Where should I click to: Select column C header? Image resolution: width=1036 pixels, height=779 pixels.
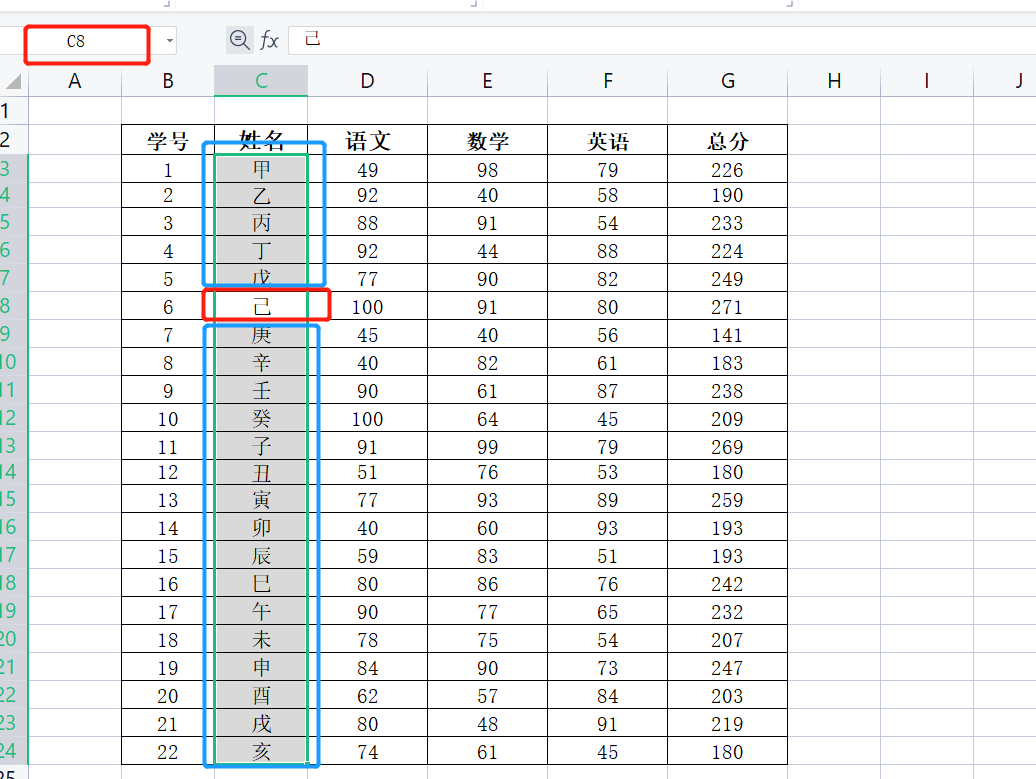261,81
